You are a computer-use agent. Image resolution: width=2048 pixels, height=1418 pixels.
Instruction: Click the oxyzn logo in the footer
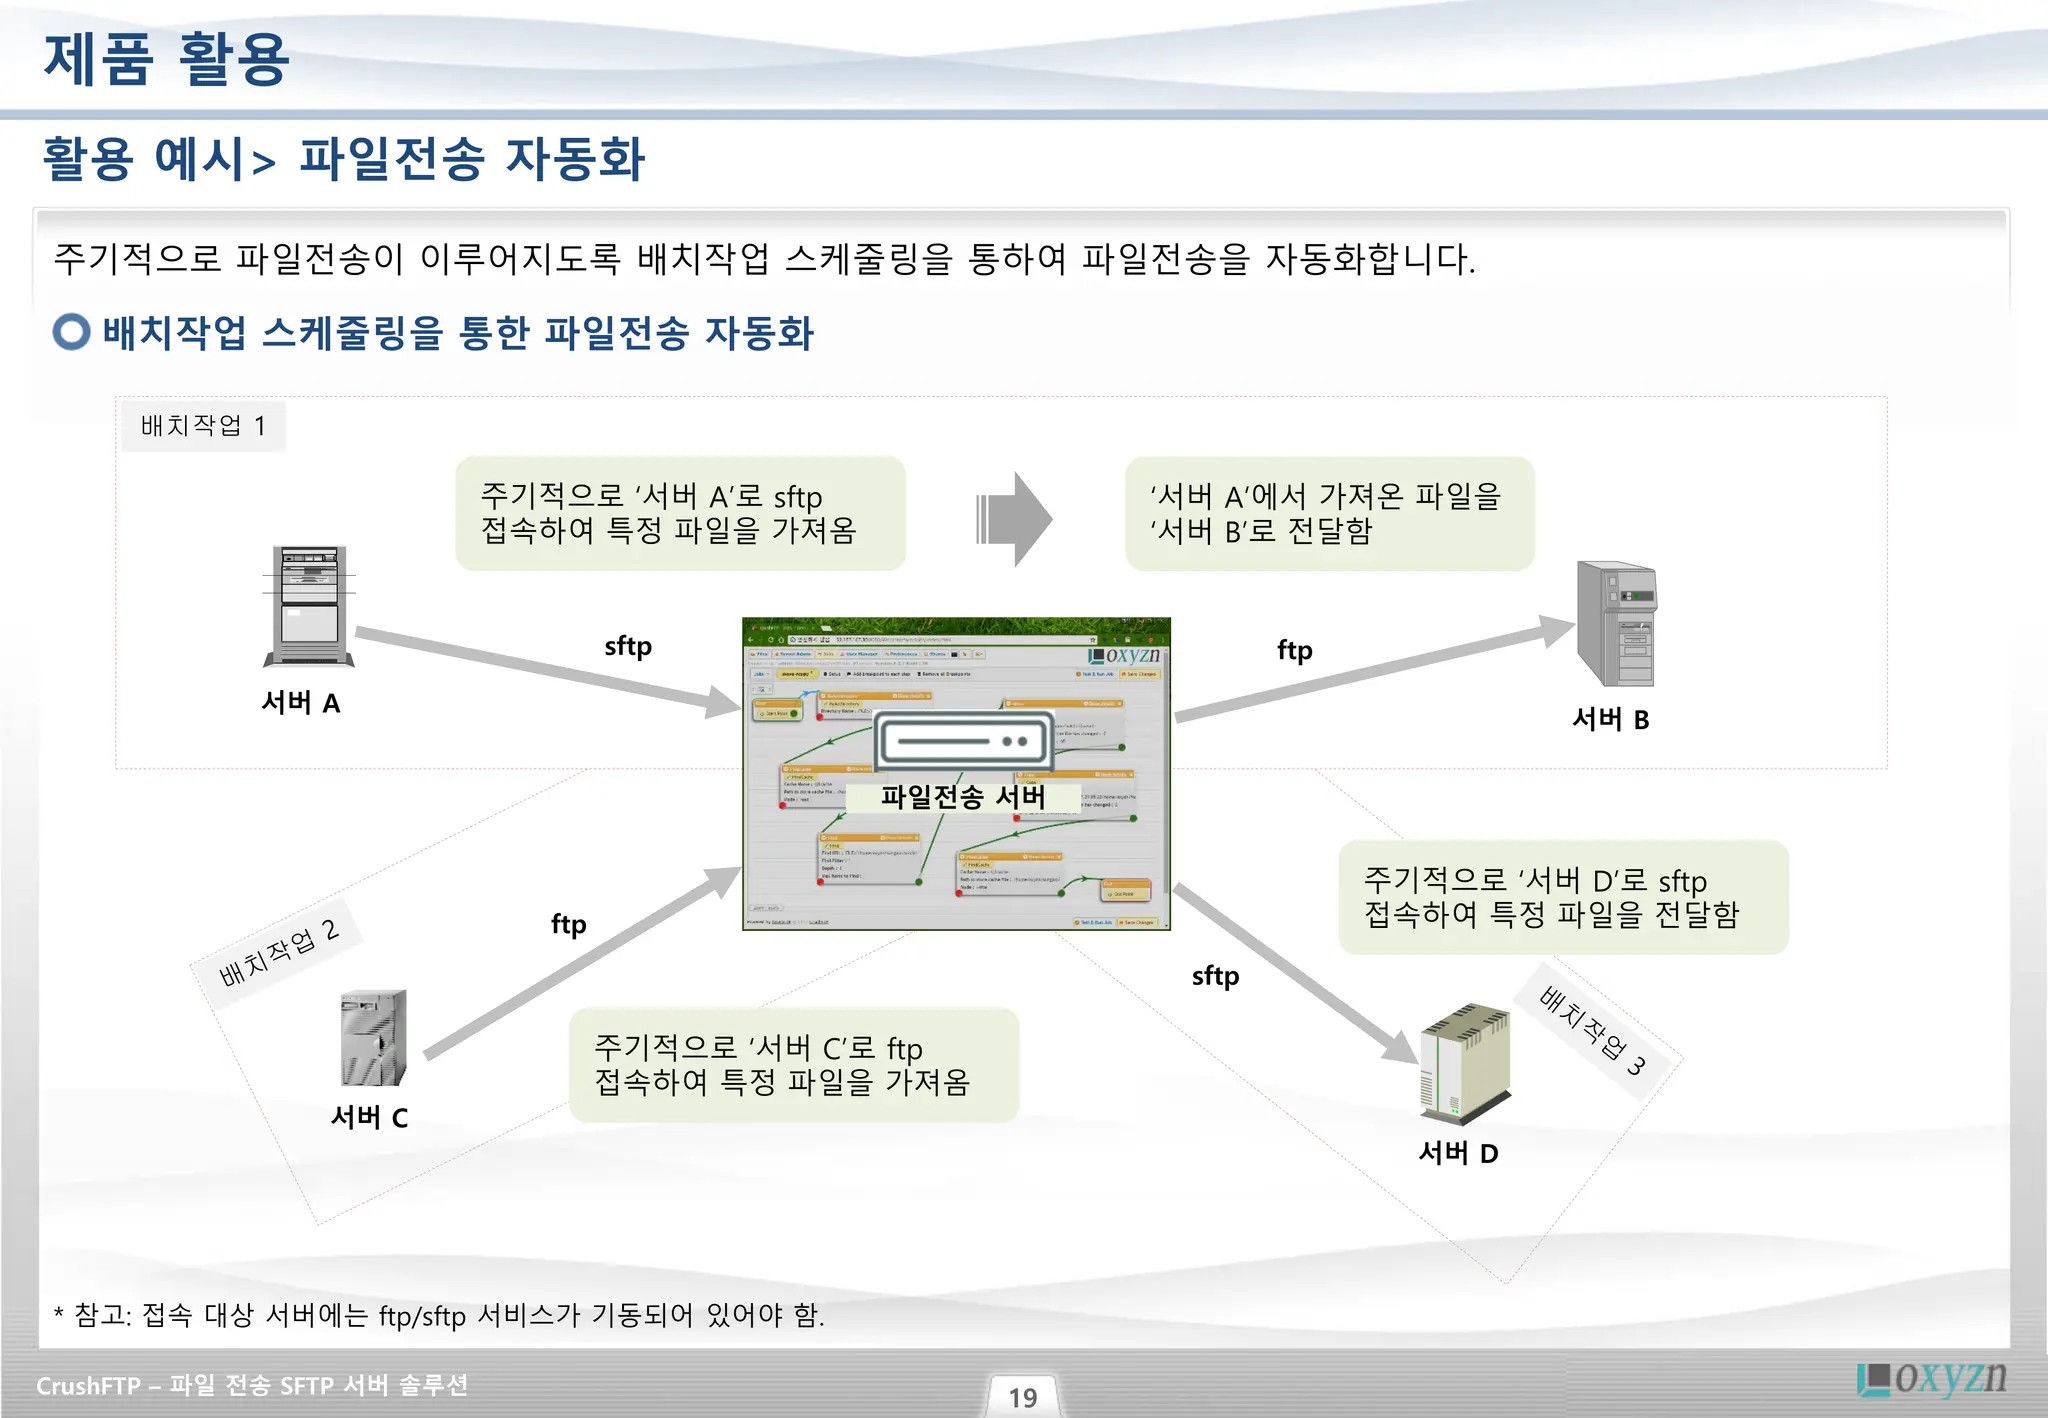[x=1931, y=1378]
